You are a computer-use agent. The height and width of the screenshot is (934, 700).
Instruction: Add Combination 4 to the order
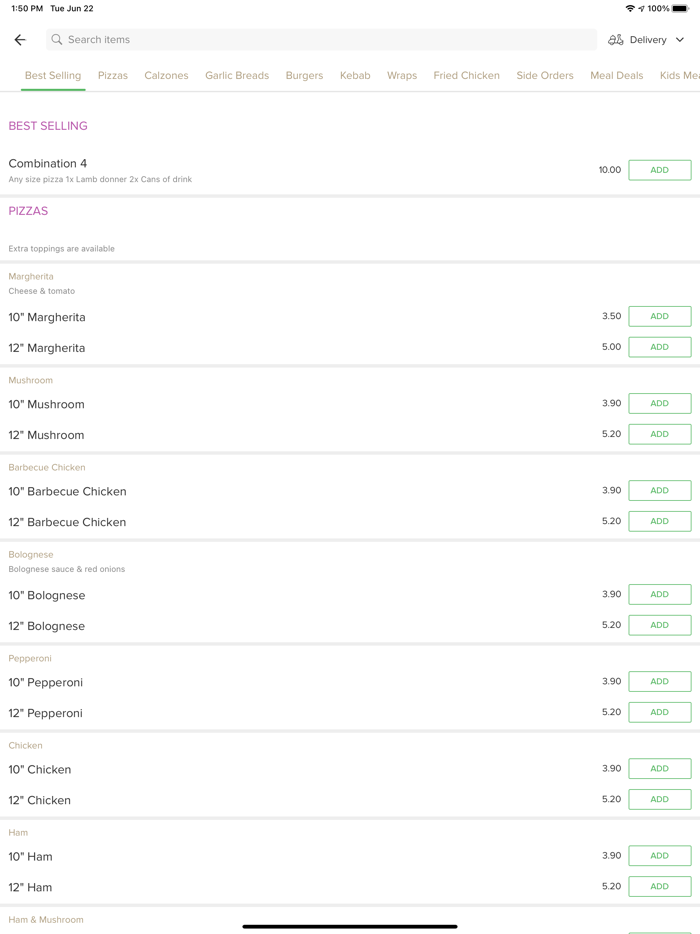[x=659, y=170]
